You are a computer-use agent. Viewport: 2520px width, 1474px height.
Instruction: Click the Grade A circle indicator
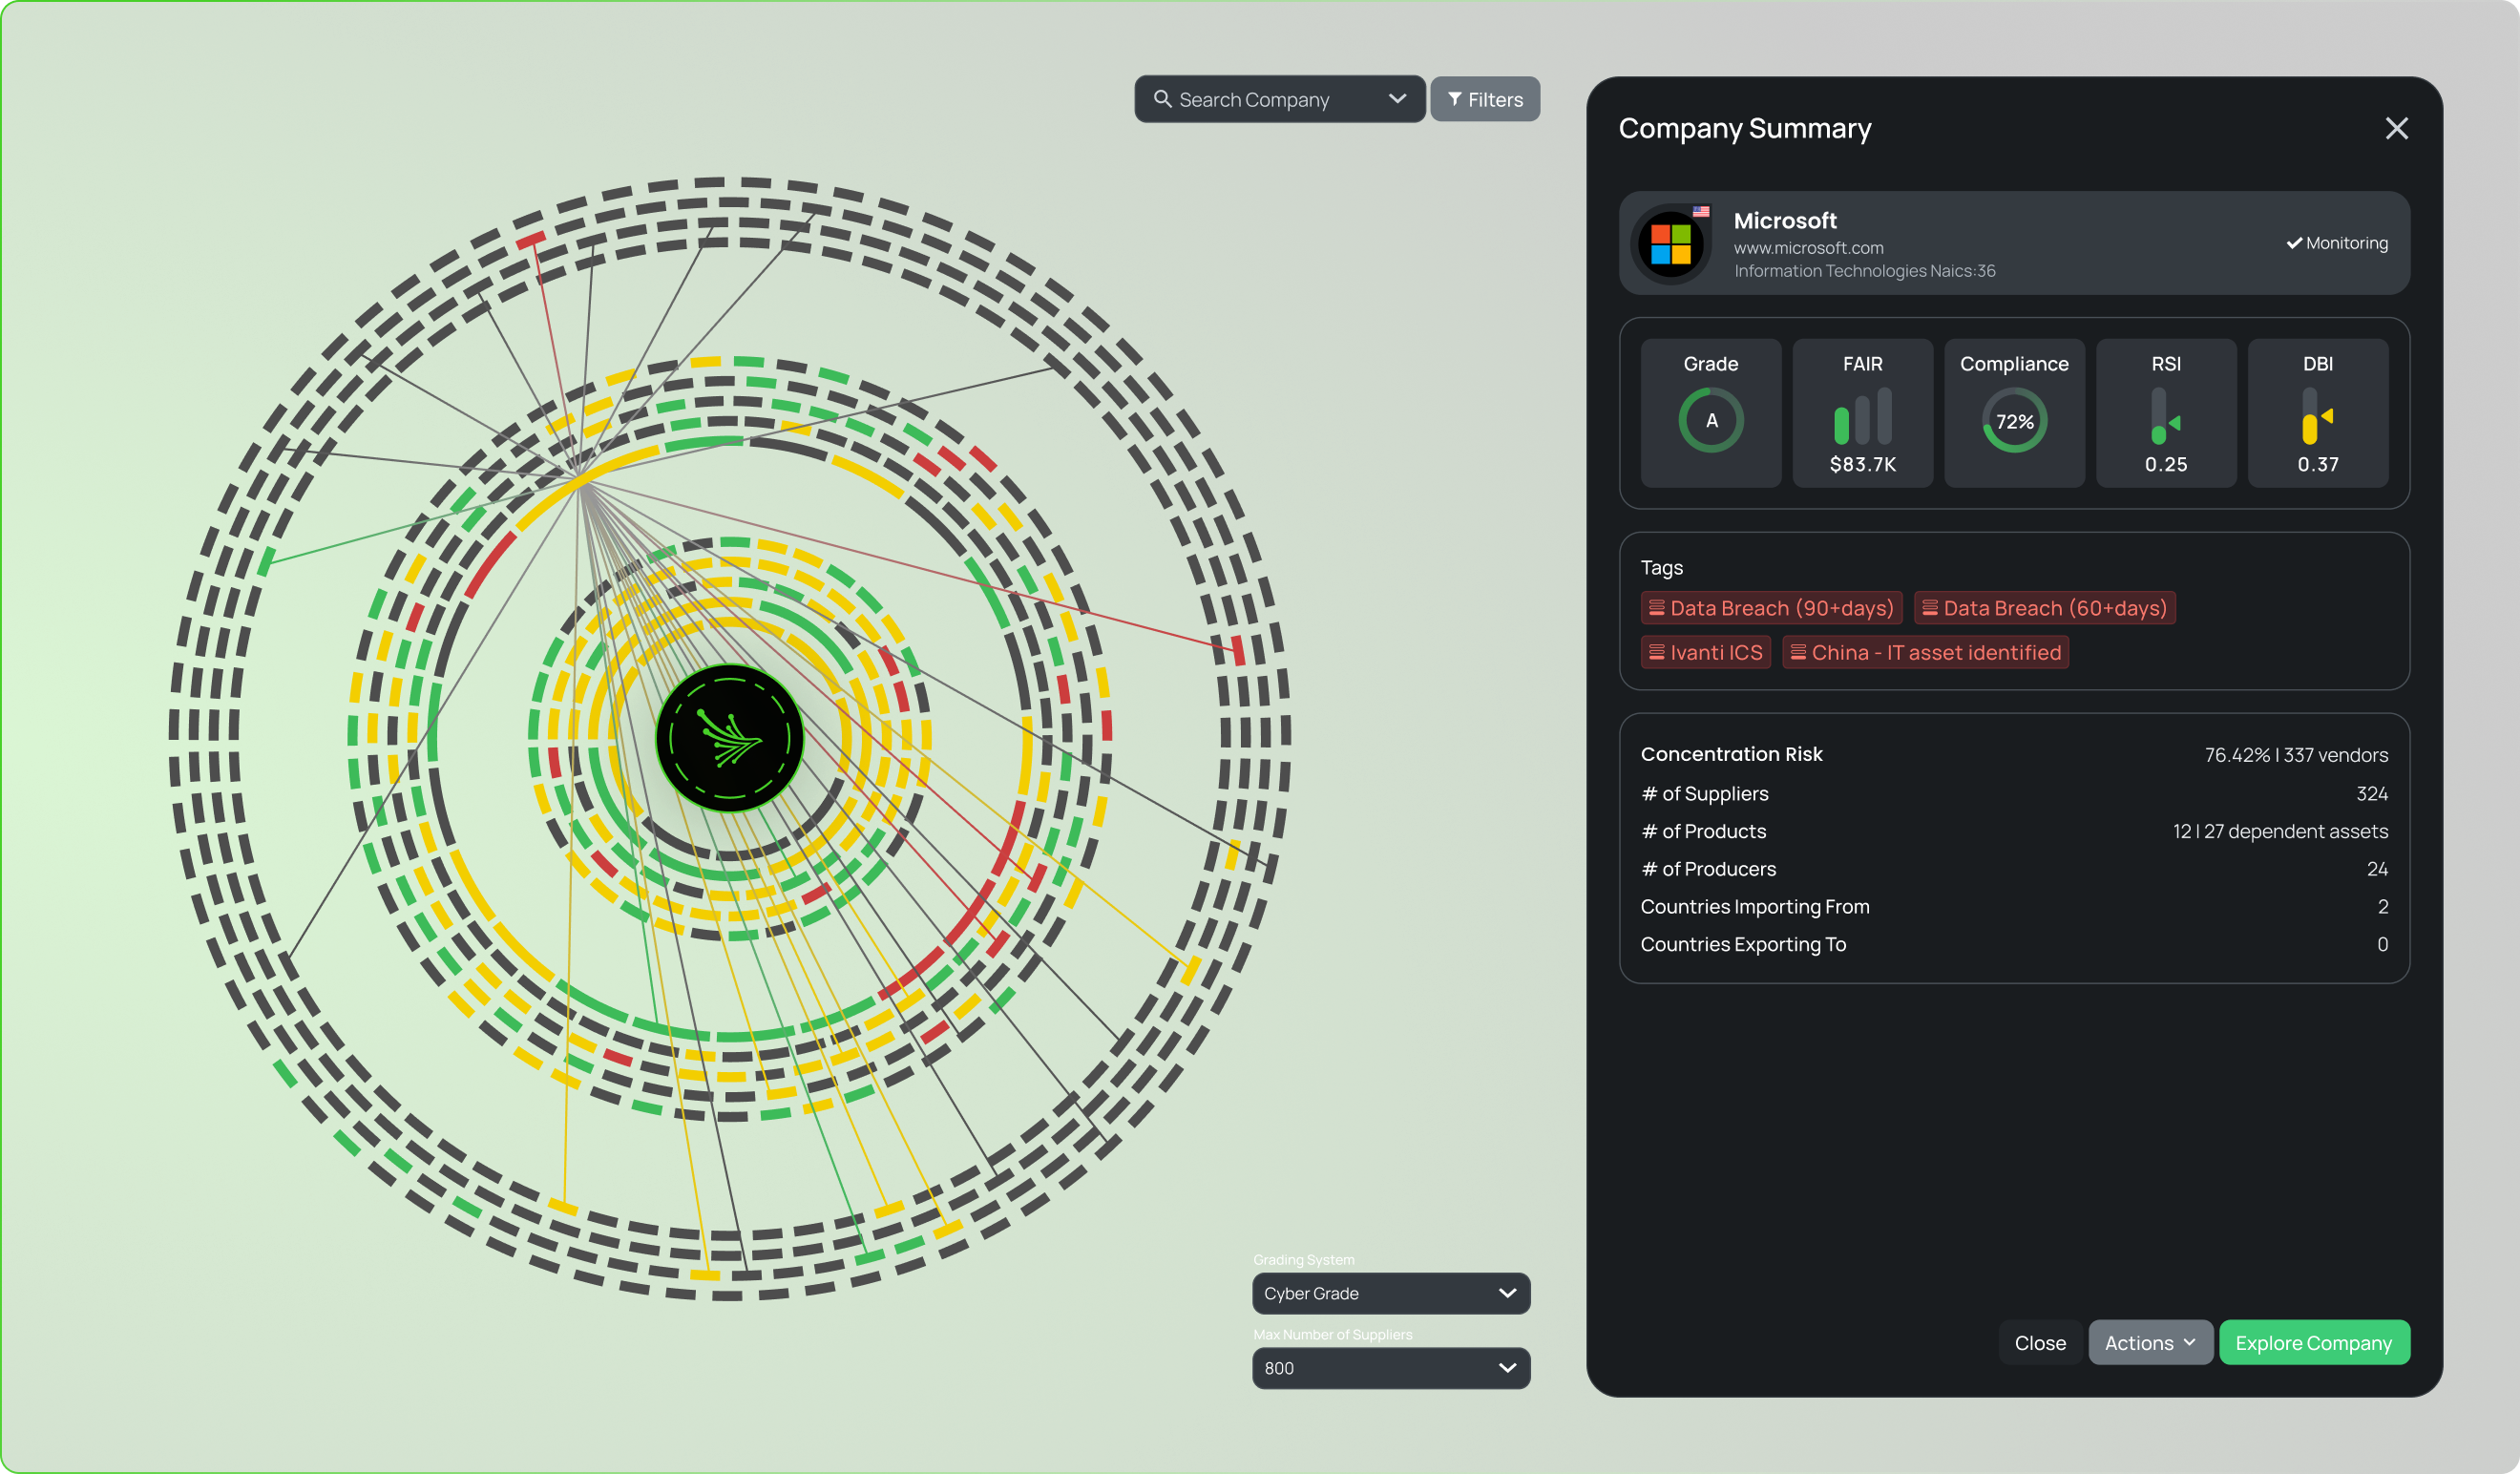pyautogui.click(x=1711, y=421)
